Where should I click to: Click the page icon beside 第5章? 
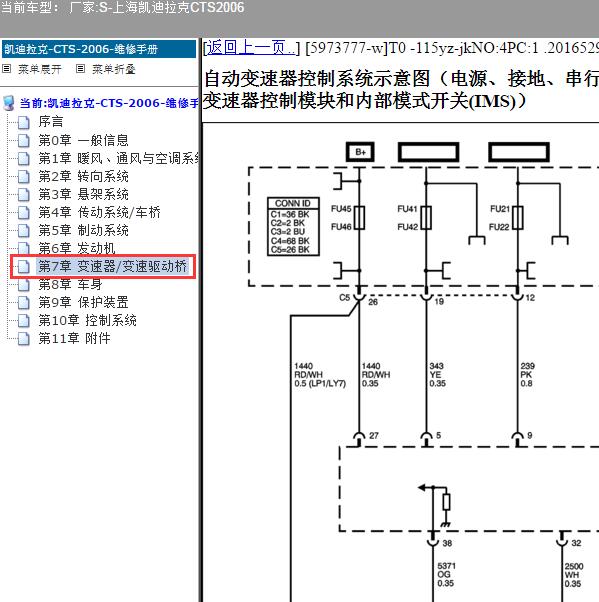coord(24,231)
